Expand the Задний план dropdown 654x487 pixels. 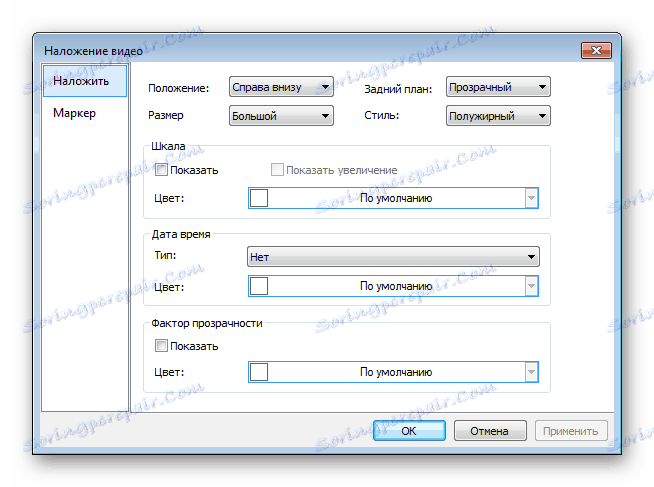click(498, 87)
